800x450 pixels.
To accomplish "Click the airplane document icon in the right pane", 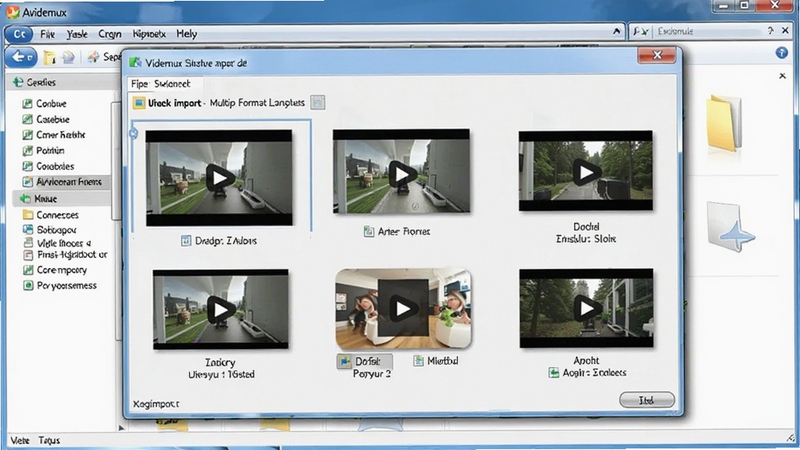I will point(730,228).
